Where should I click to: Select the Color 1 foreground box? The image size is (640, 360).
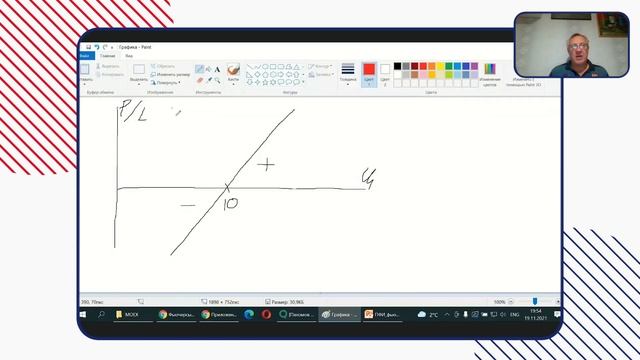[369, 74]
